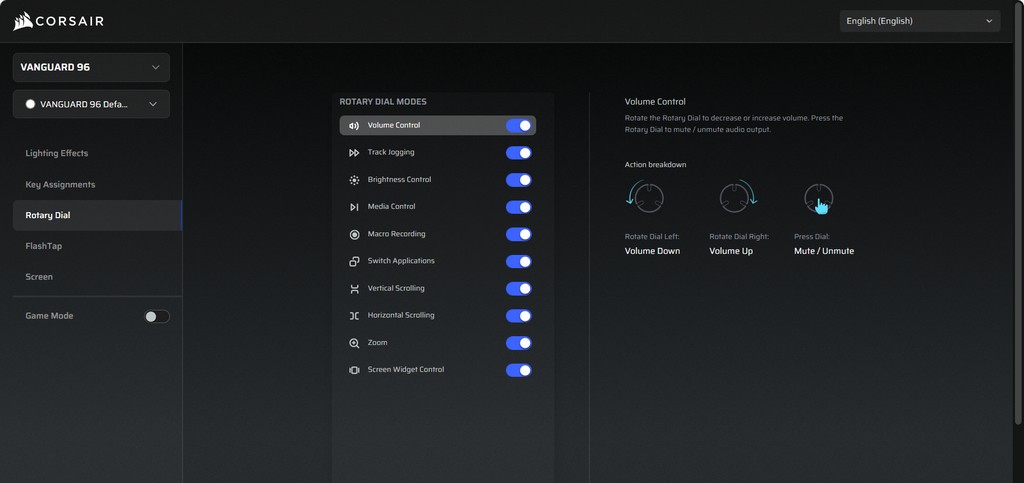
Task: Click the Brightness Control sun icon
Action: point(354,180)
